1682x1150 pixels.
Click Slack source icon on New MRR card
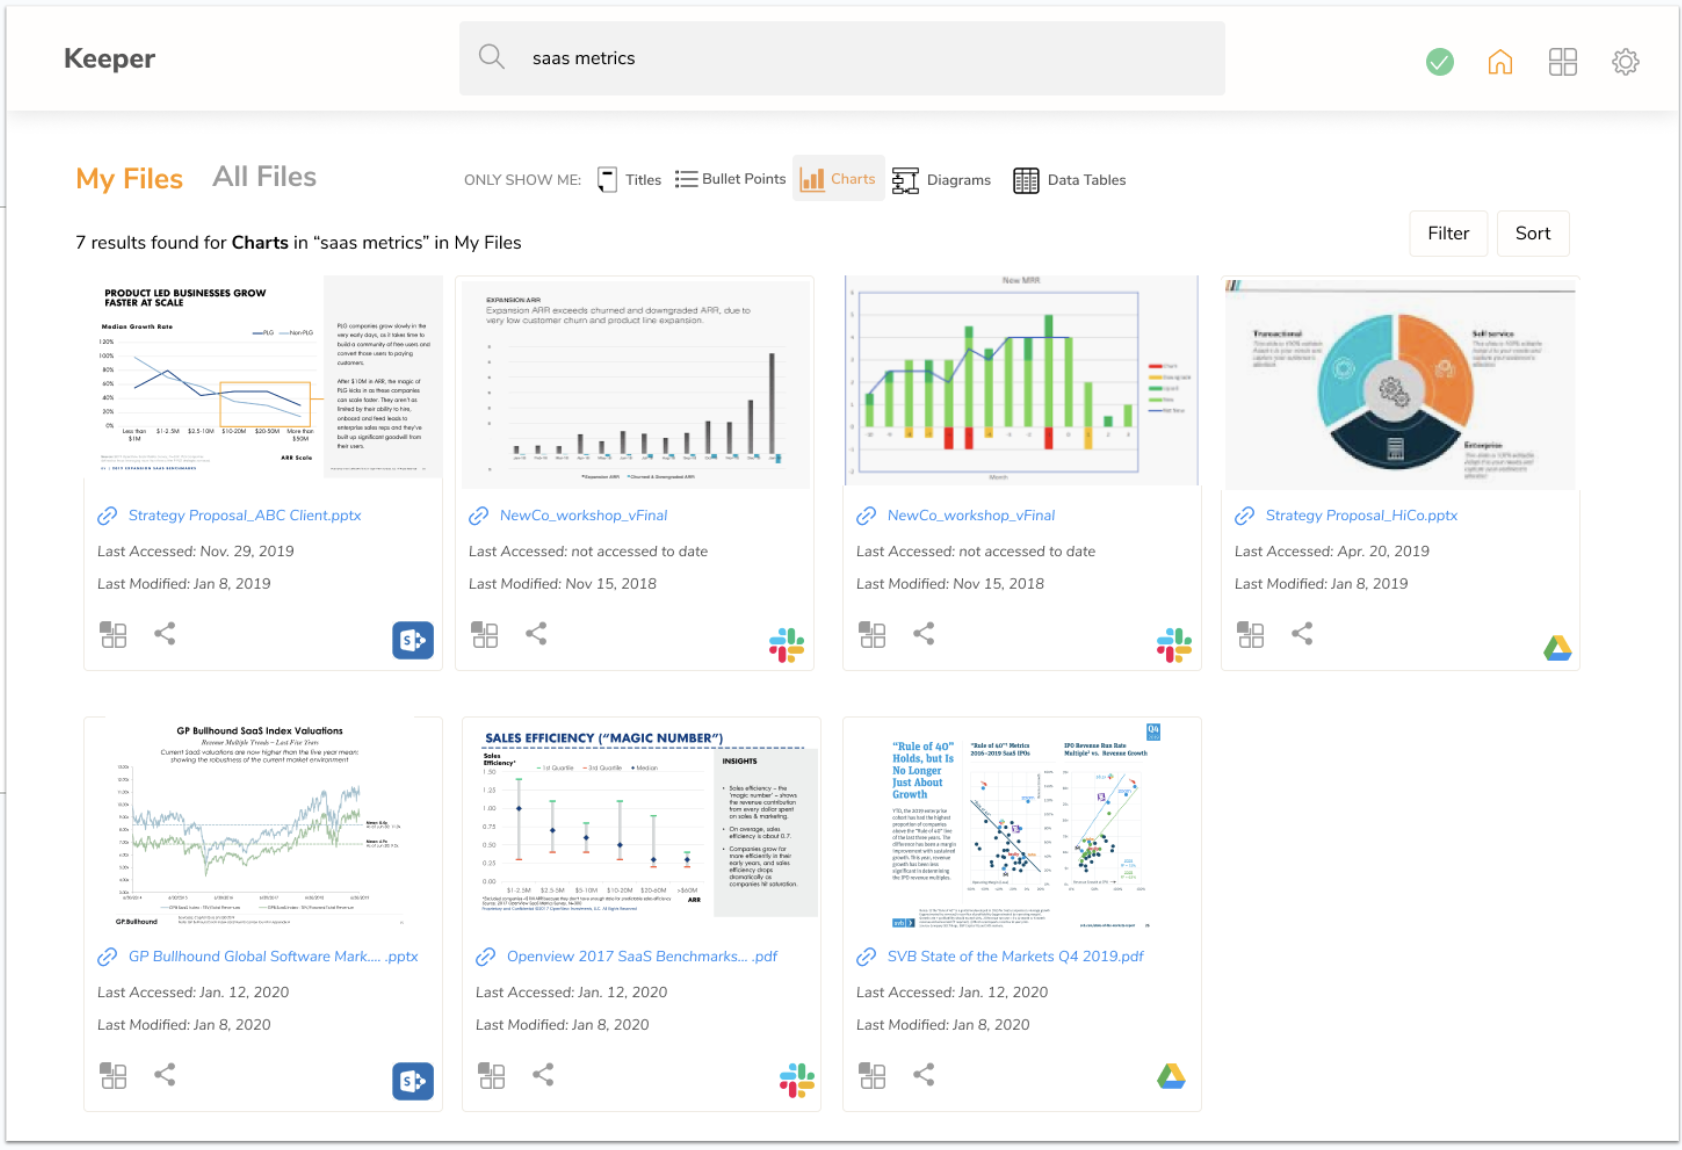coord(1174,645)
